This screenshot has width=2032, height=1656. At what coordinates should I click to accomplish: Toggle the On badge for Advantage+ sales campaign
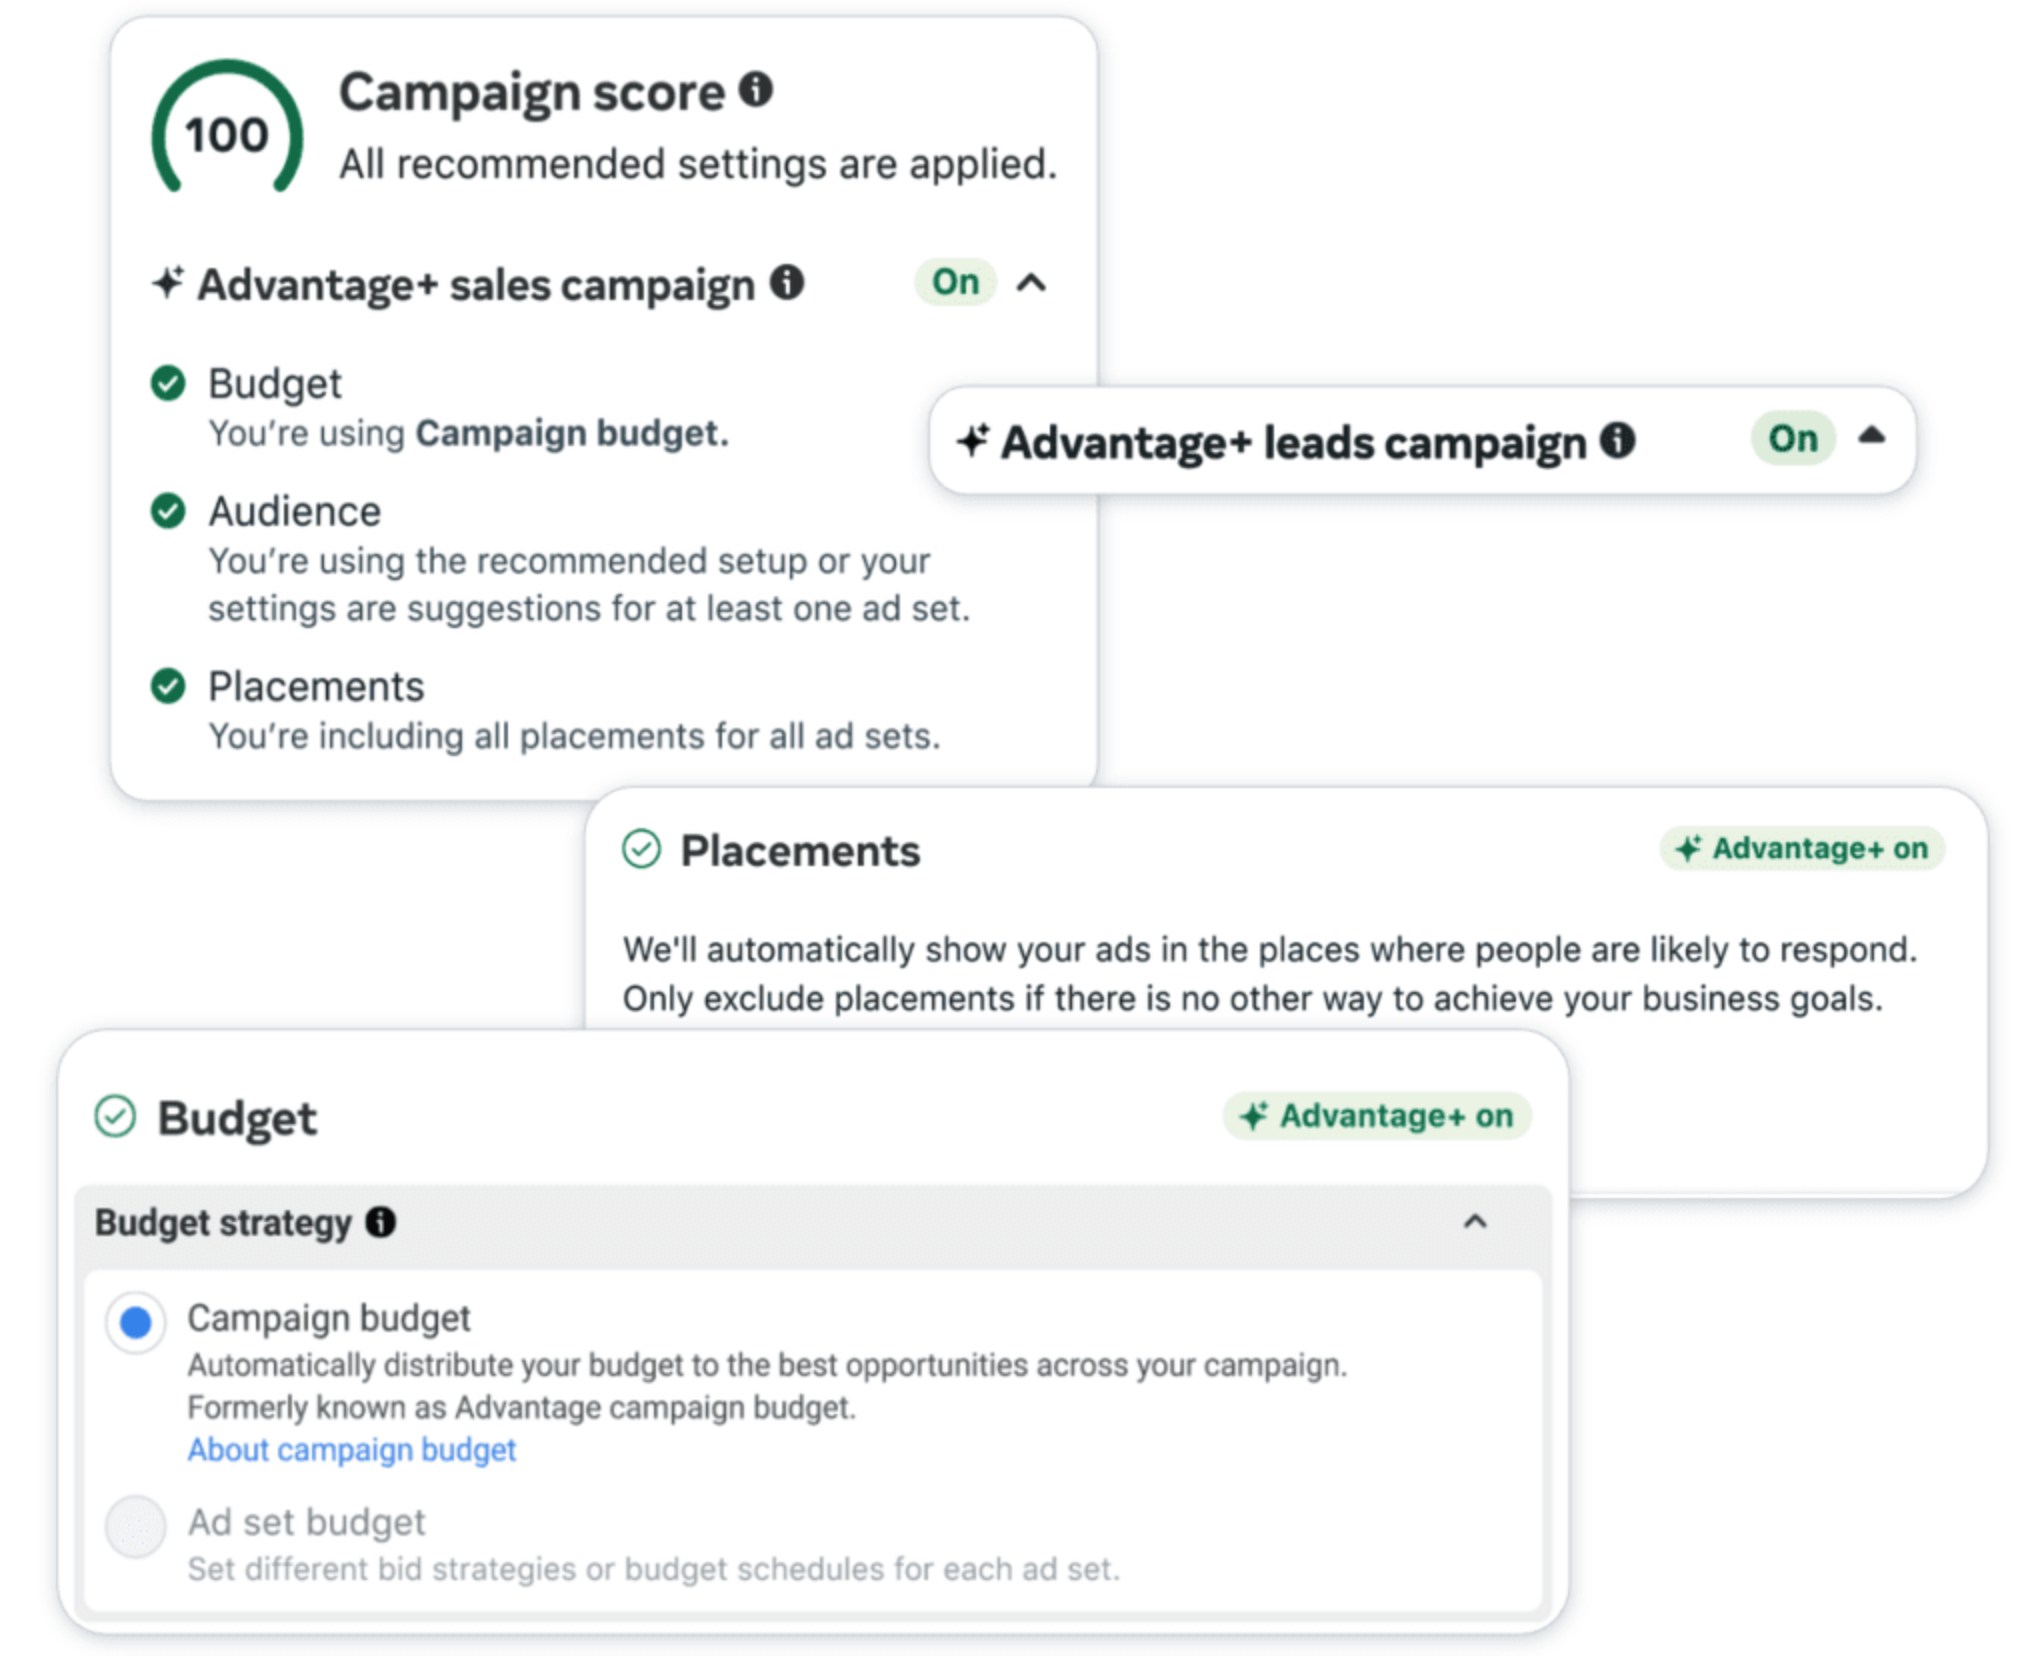click(955, 282)
